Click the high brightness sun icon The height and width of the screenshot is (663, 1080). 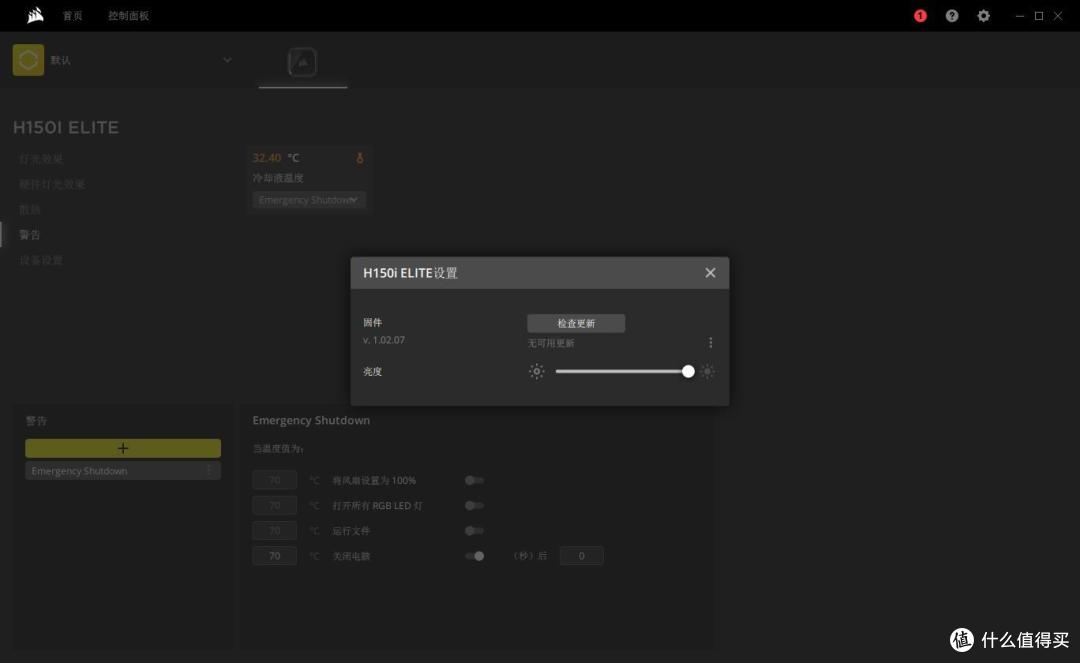[x=707, y=372]
